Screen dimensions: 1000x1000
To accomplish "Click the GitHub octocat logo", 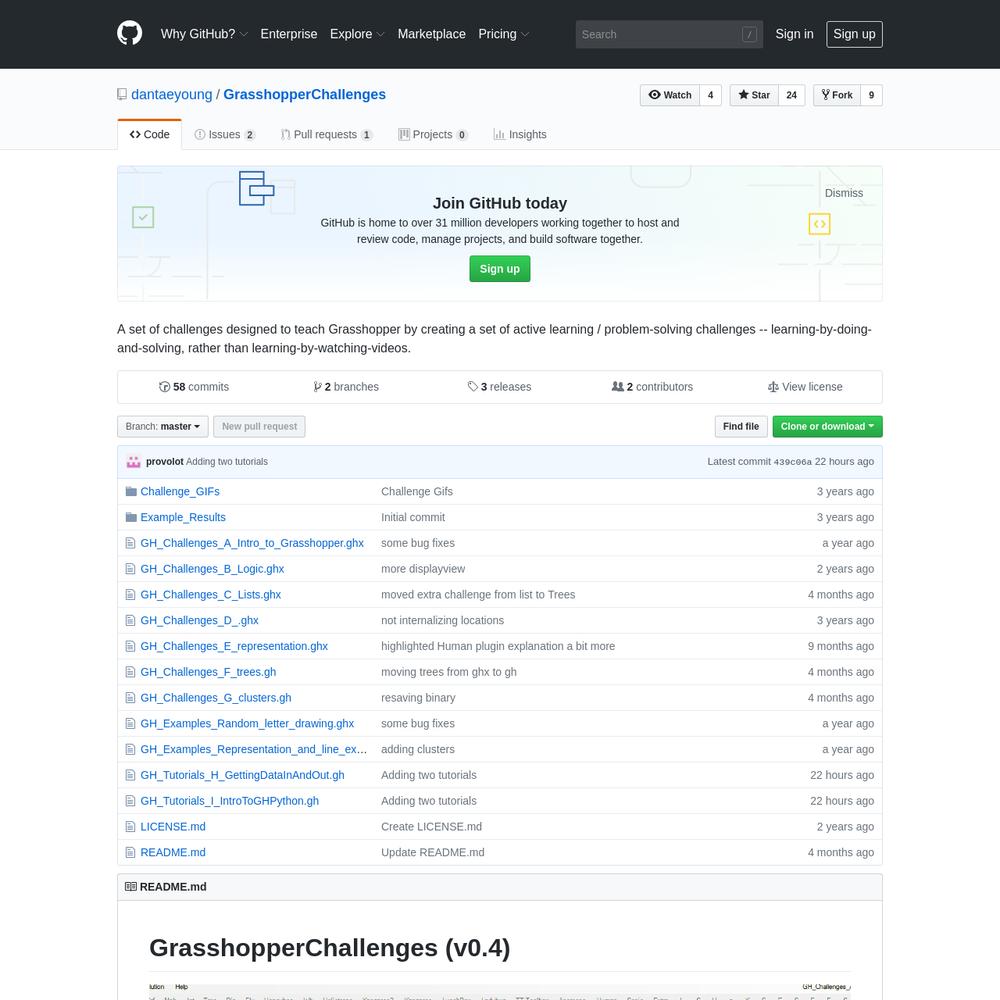I will click(129, 34).
